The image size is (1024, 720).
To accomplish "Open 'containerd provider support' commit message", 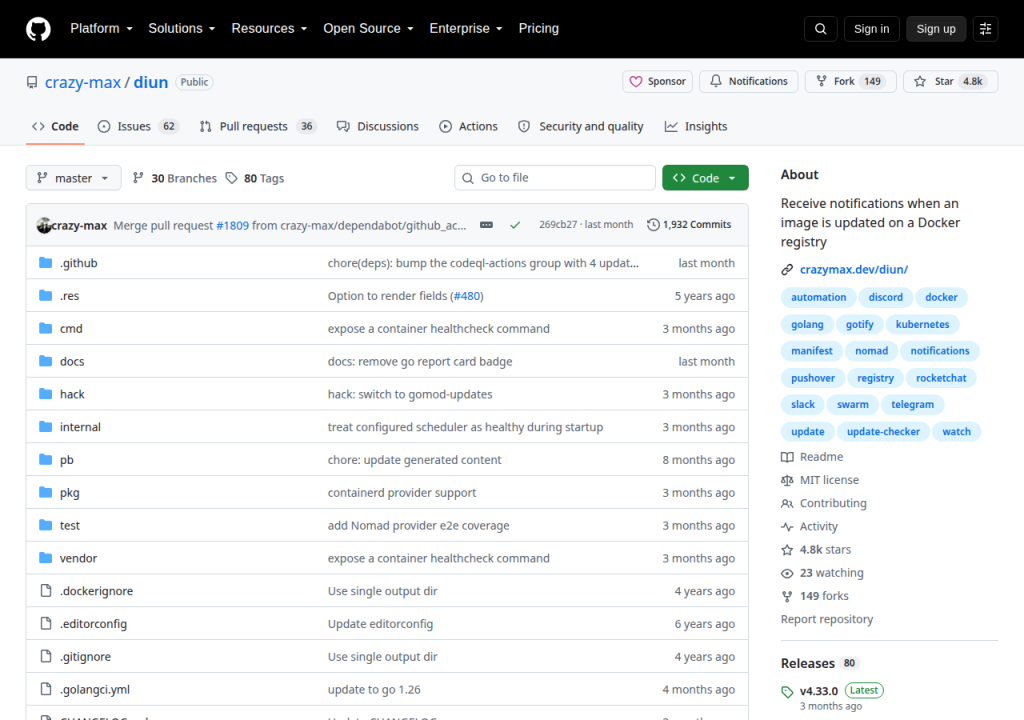I will pos(402,493).
